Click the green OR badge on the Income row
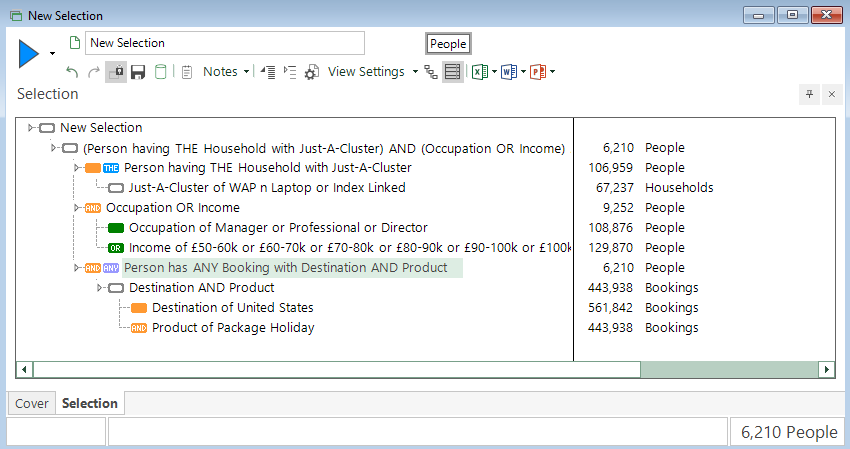 tap(116, 248)
